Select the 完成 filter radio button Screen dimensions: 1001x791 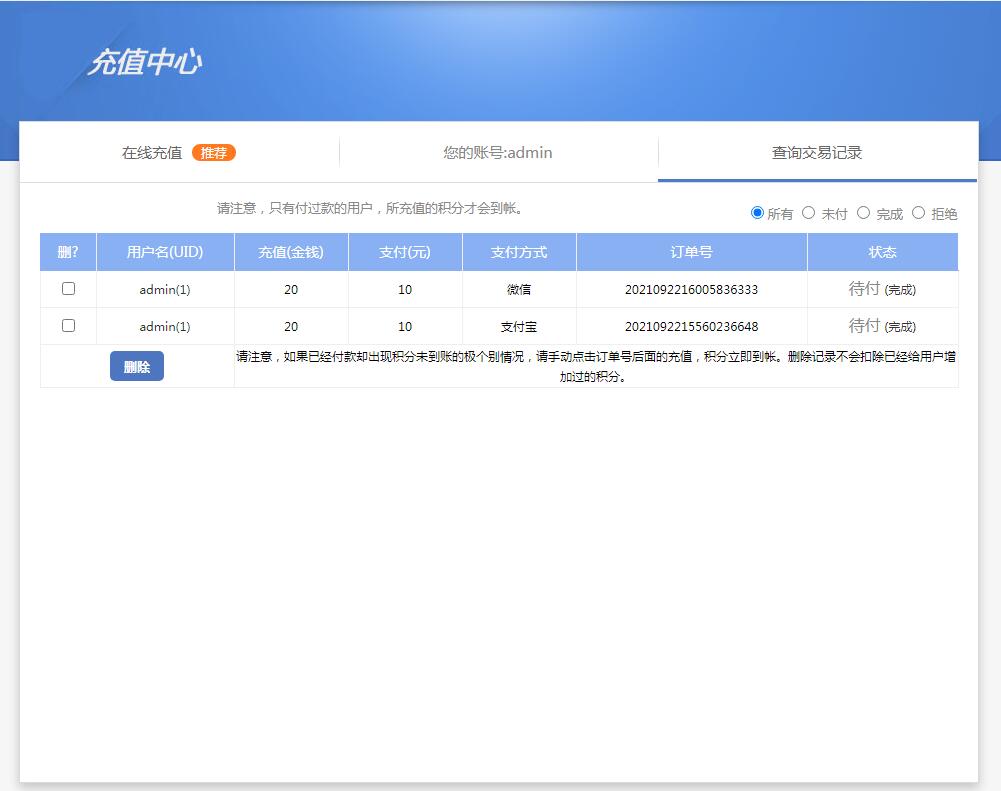click(x=863, y=213)
